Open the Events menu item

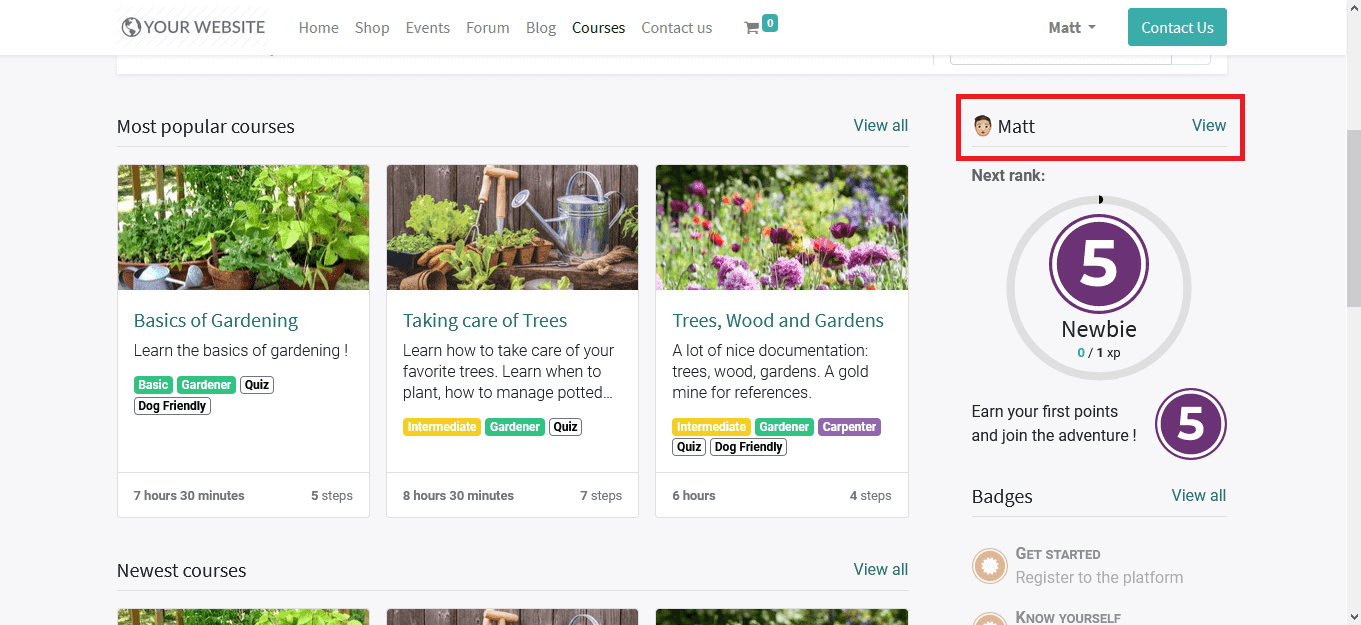pos(427,28)
